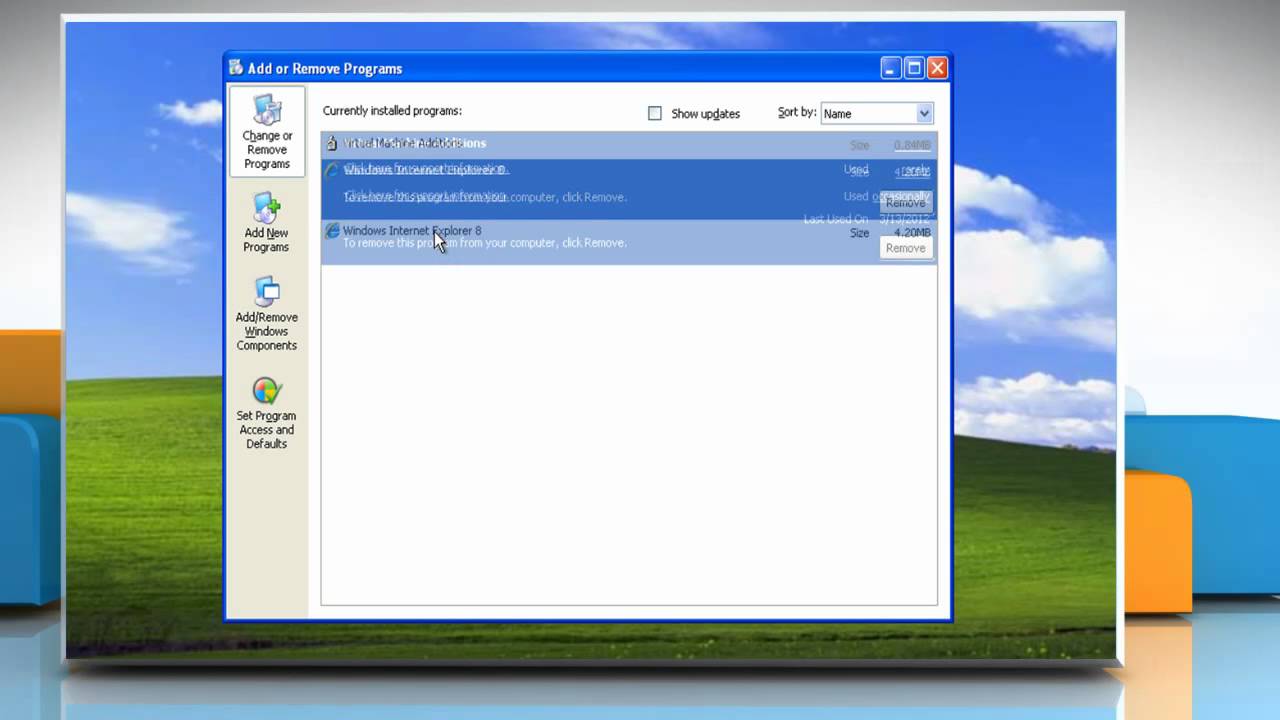
Task: Minimize the Add or Remove Programs window
Action: (x=891, y=68)
